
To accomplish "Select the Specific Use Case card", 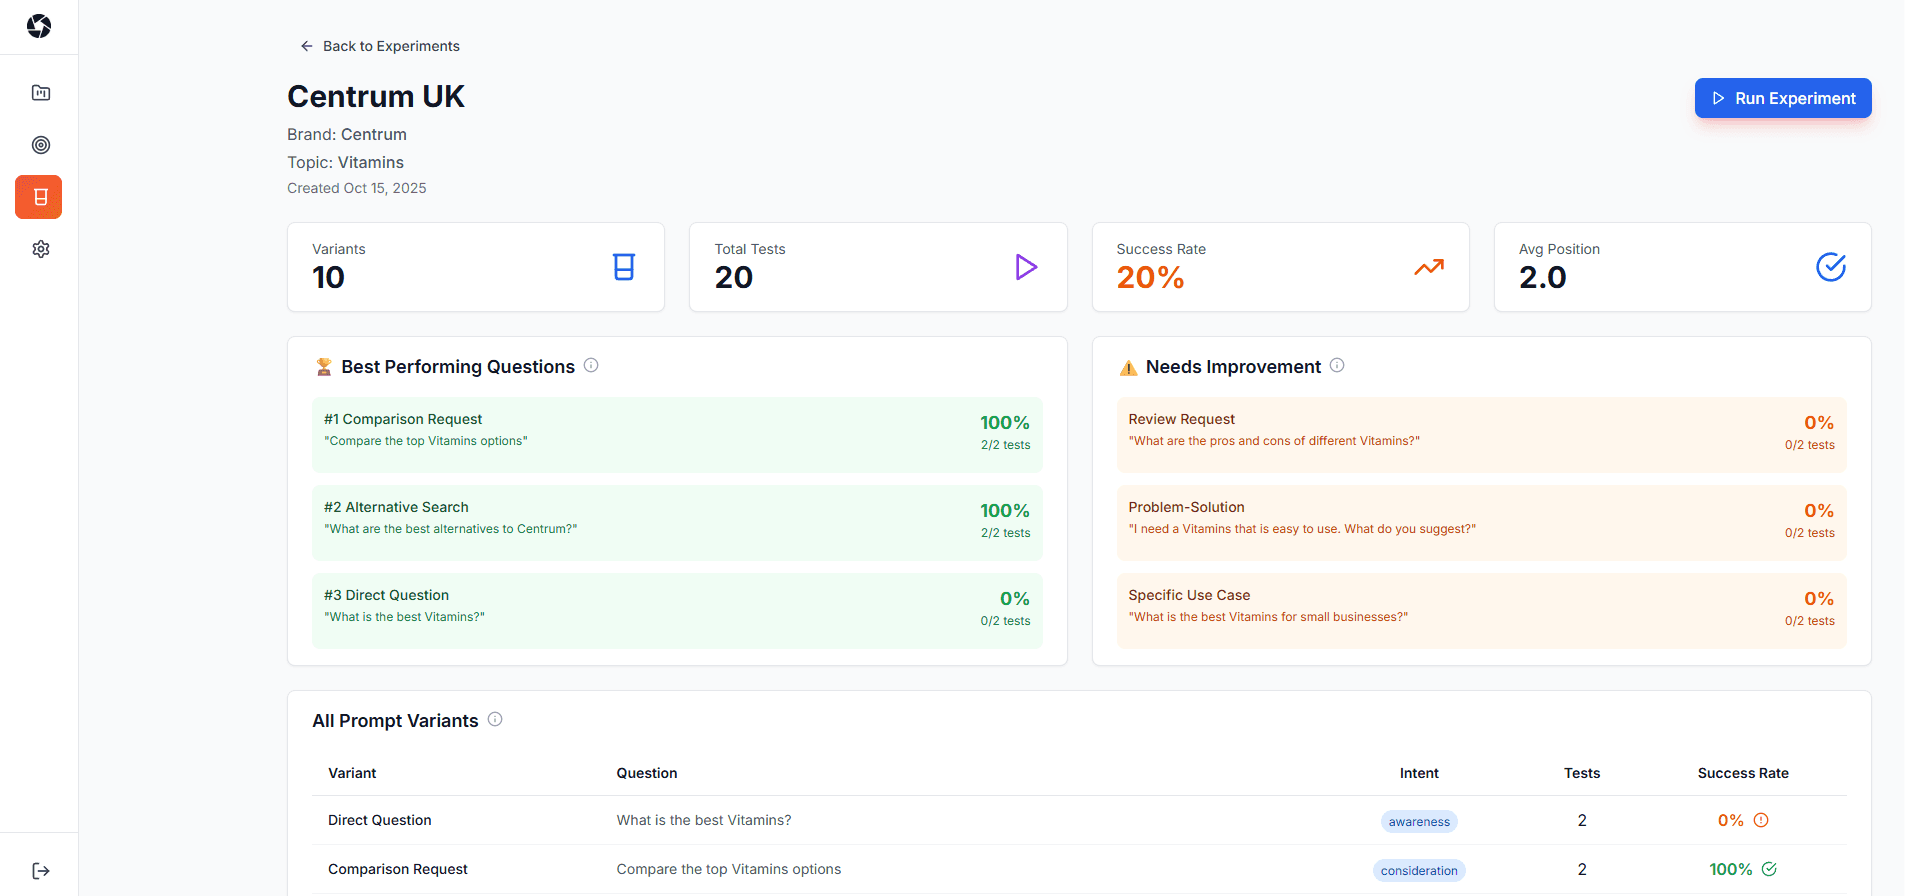I will [1480, 611].
